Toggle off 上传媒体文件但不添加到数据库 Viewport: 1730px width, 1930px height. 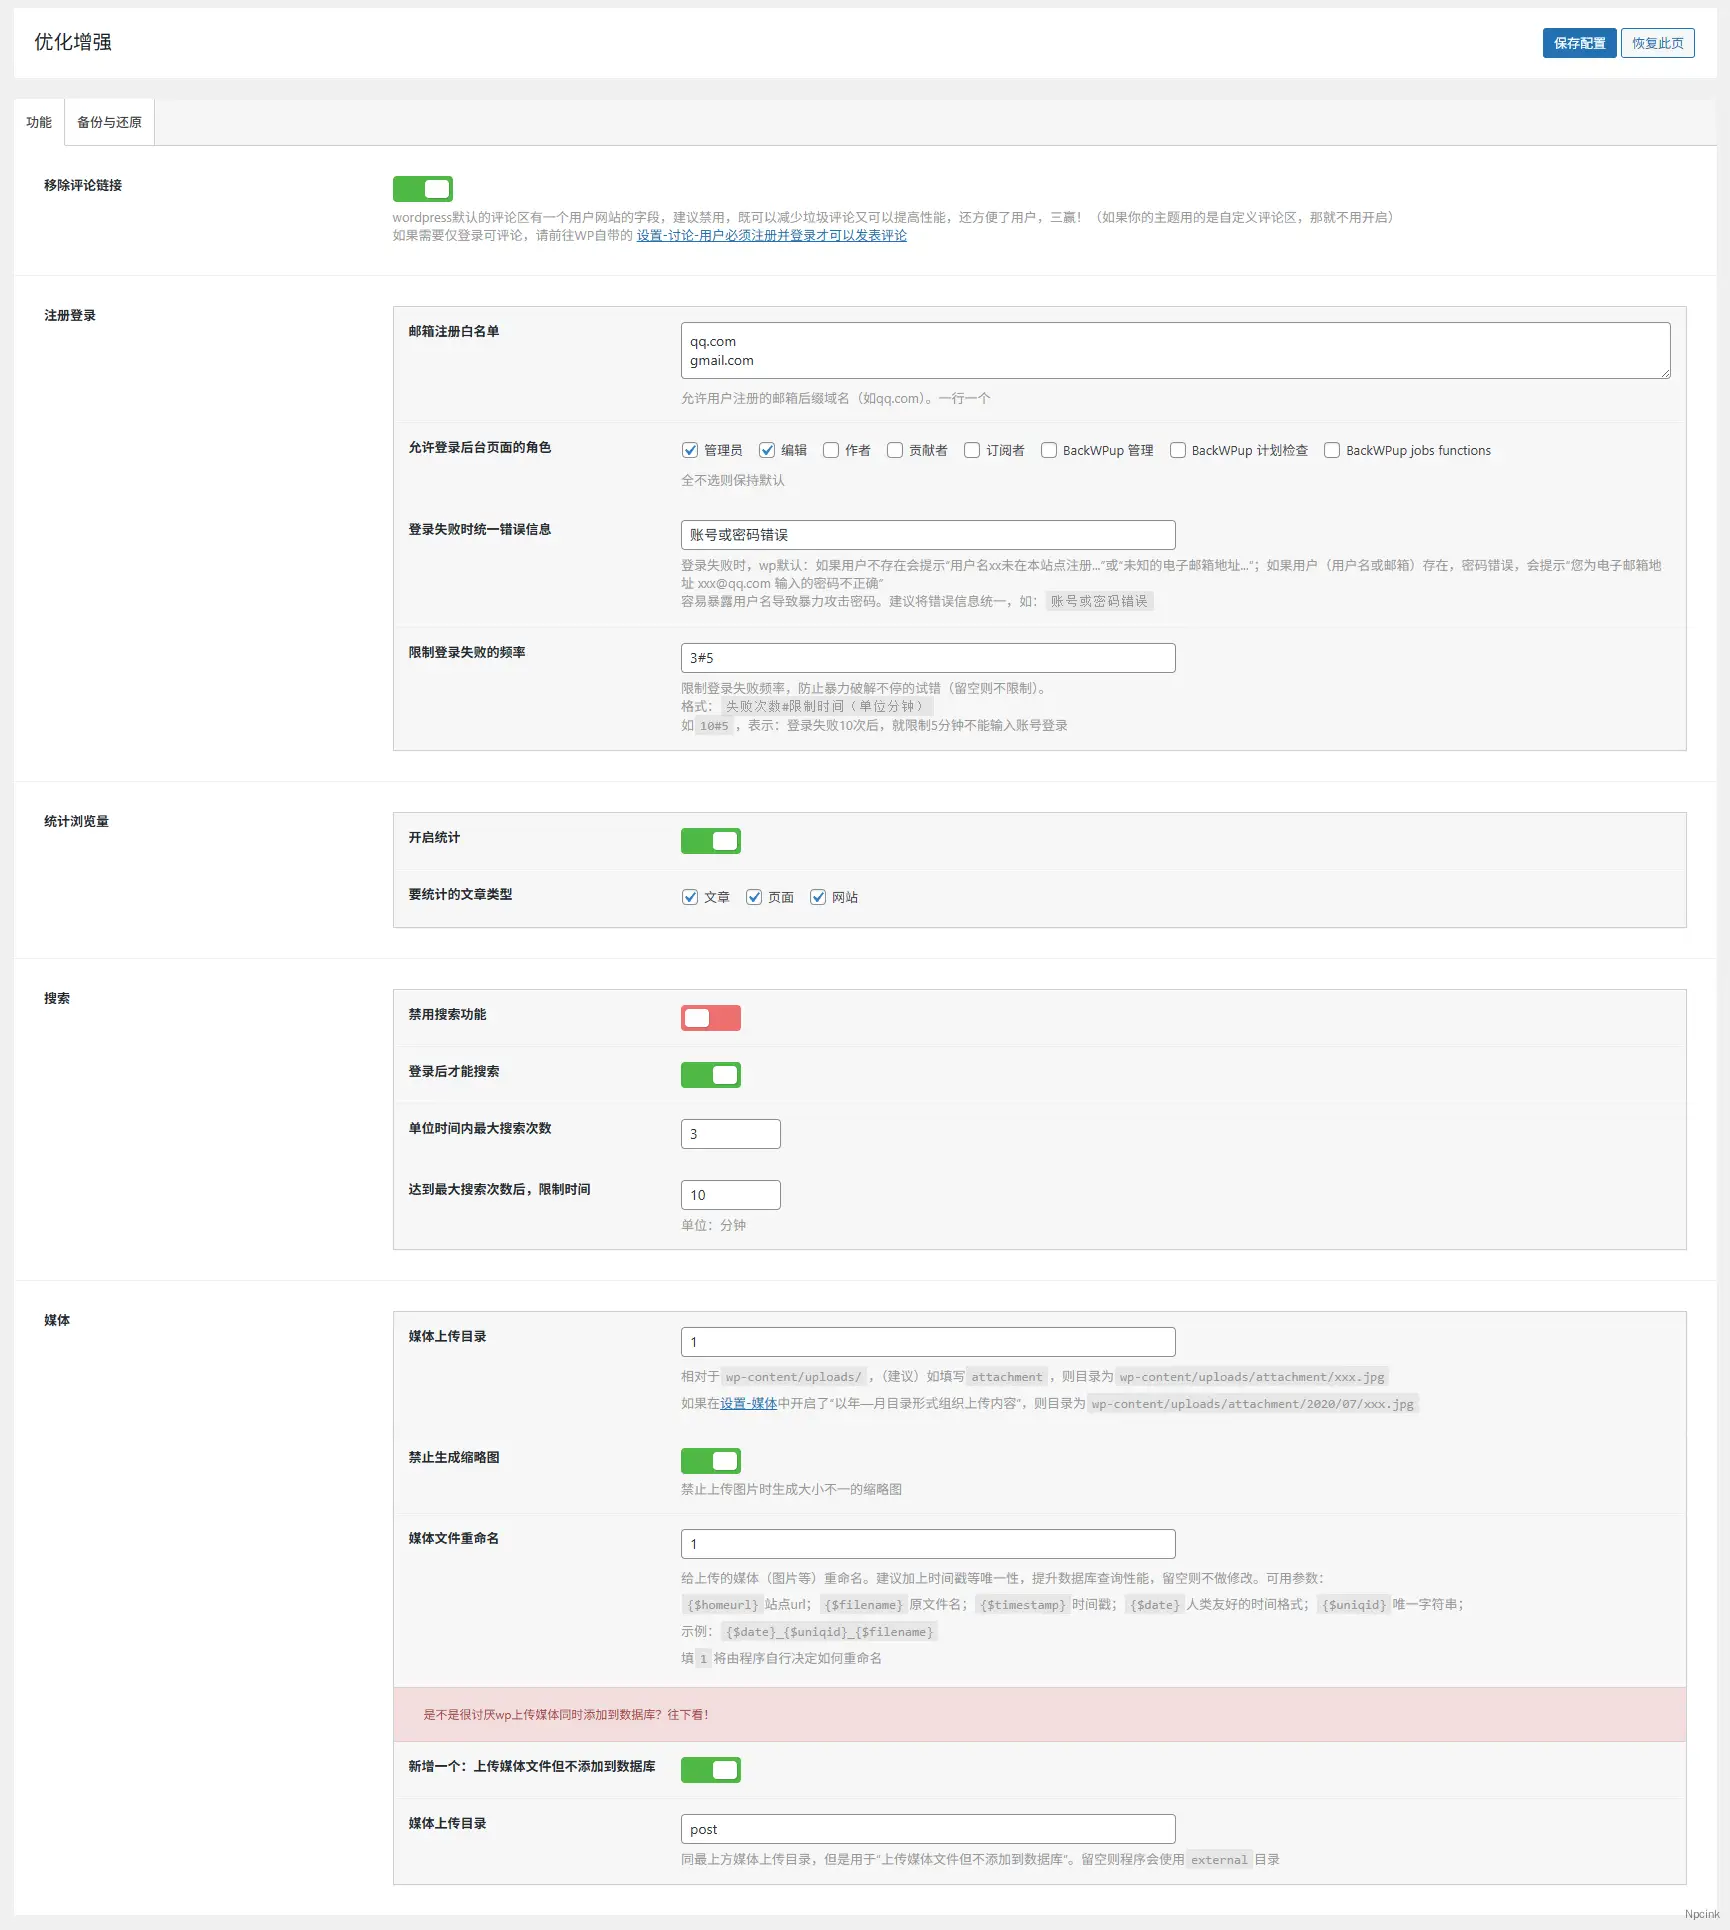710,1770
